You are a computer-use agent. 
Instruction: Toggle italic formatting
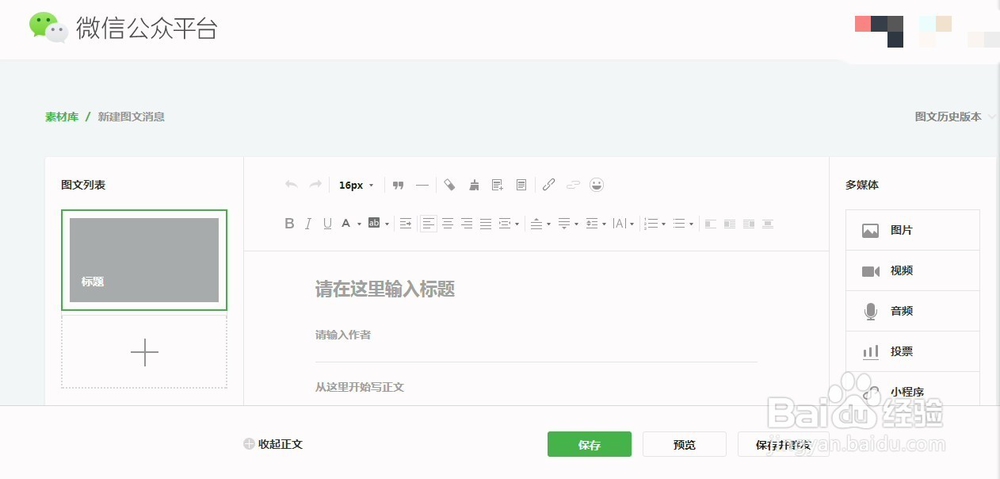308,224
